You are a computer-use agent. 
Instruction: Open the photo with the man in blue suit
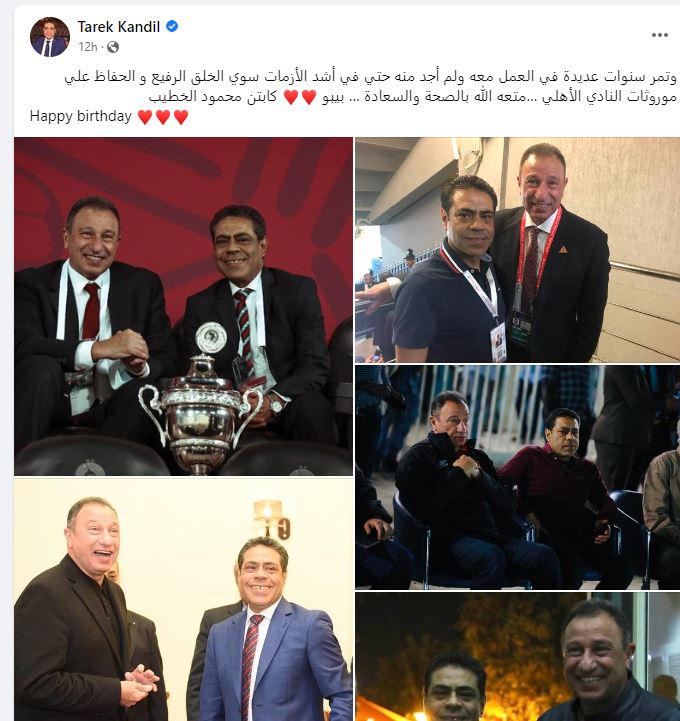(183, 600)
